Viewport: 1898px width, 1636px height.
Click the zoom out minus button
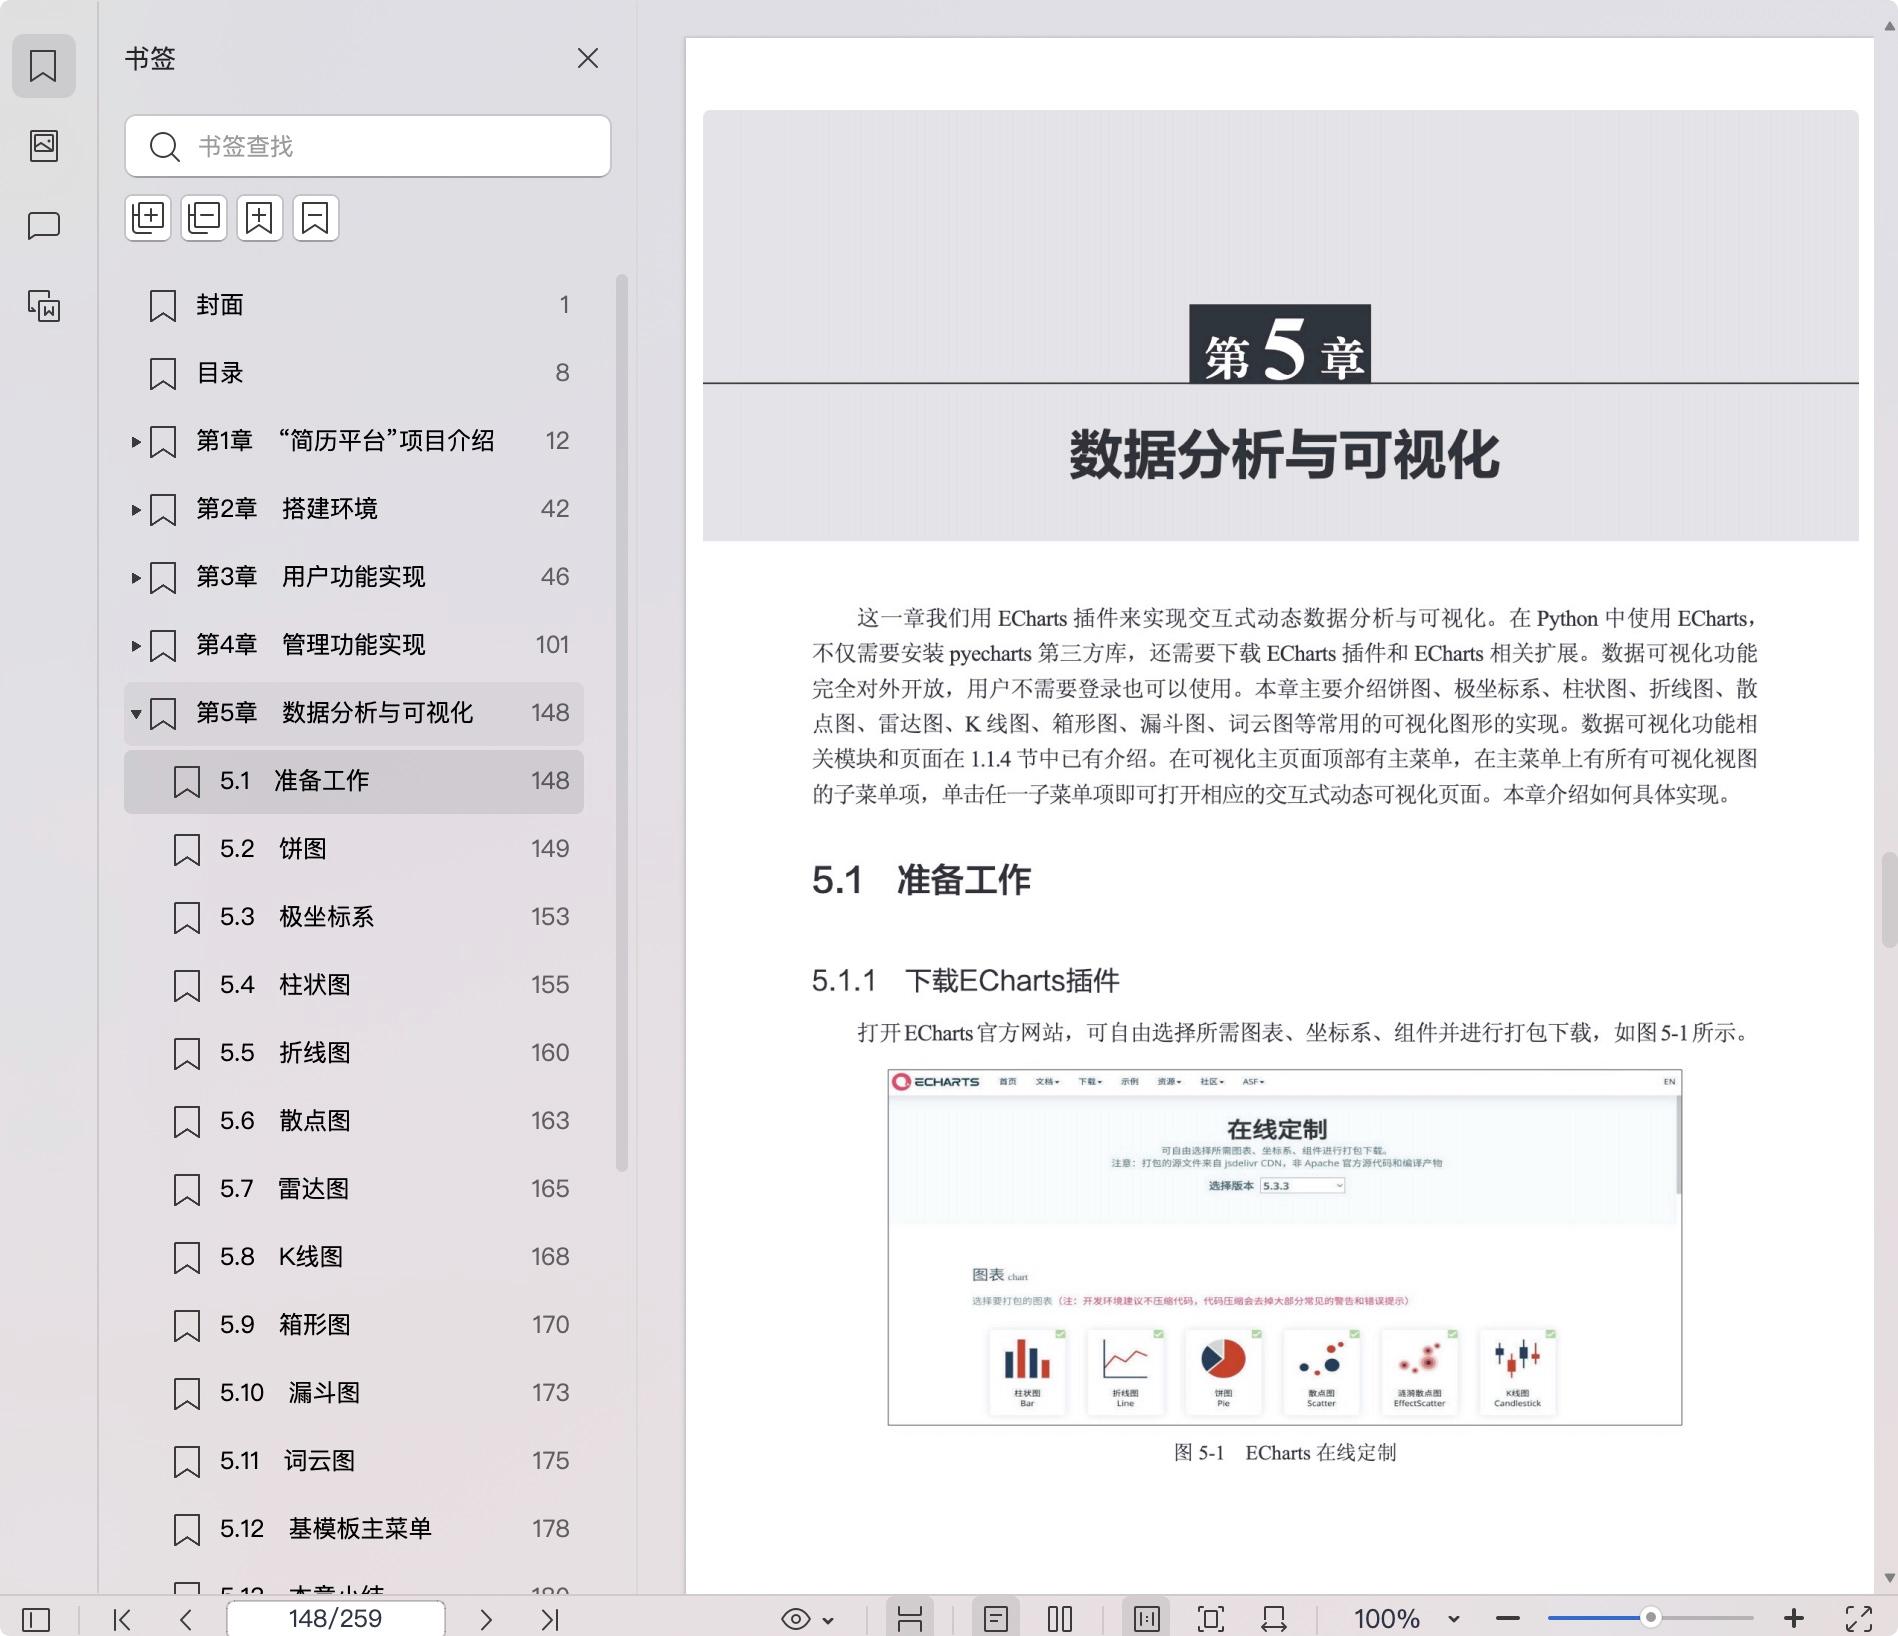point(1508,1619)
